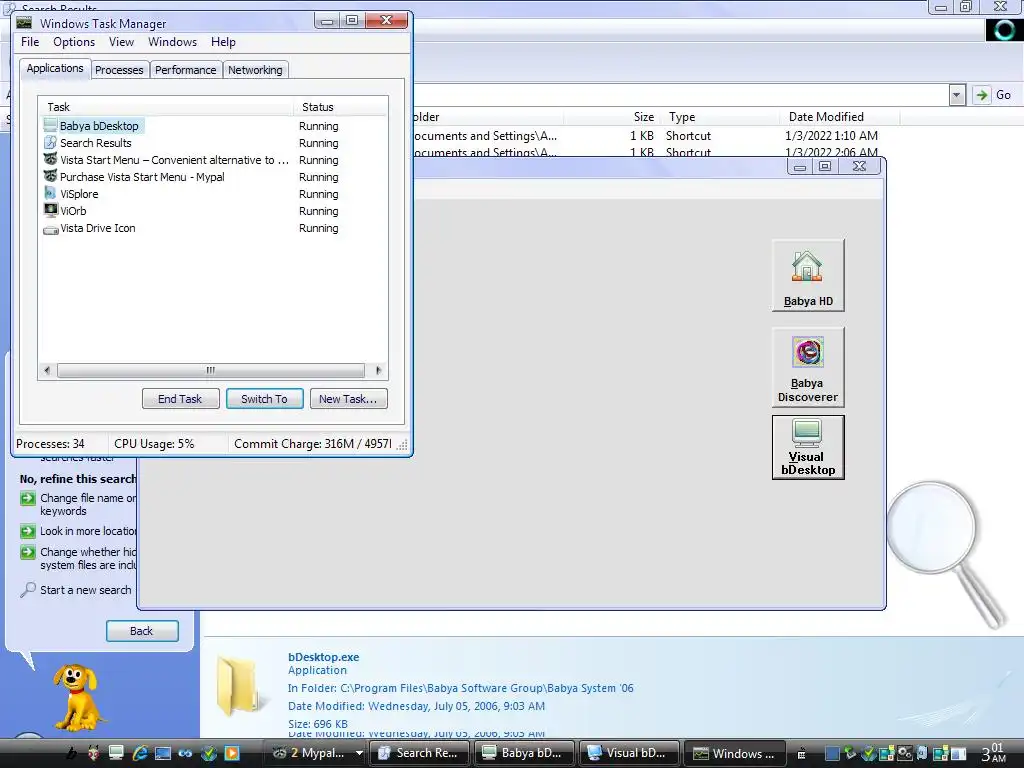Viewport: 1024px width, 768px height.
Task: Switch to Search Results taskbar button
Action: (420, 753)
